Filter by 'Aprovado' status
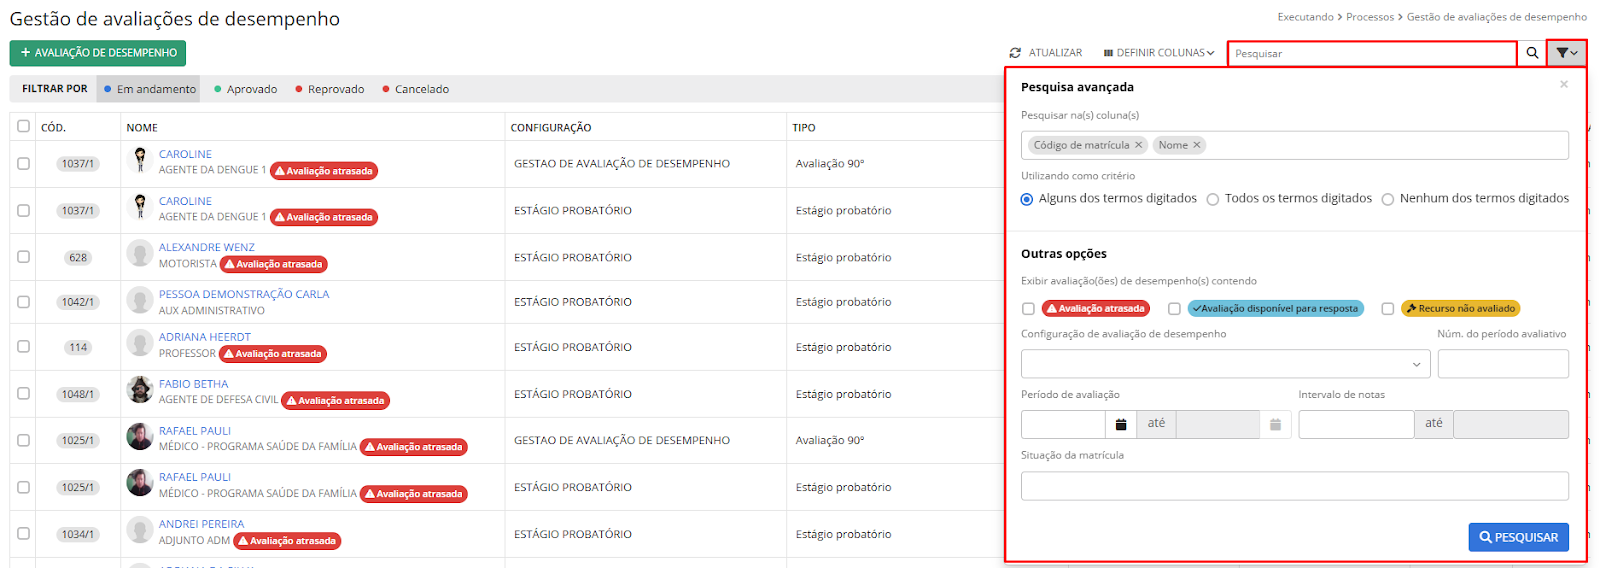The height and width of the screenshot is (568, 1600). (x=245, y=89)
